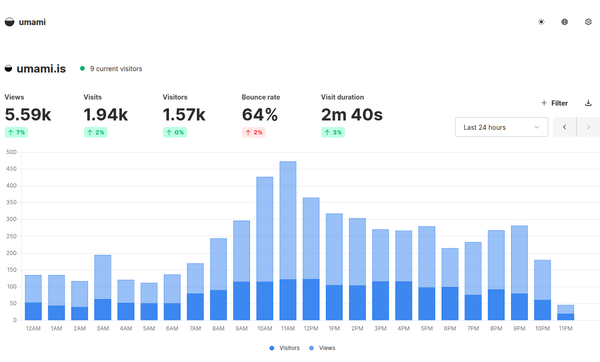This screenshot has height=362, width=600.
Task: Click the 0% Visitors change badge
Action: 175,132
